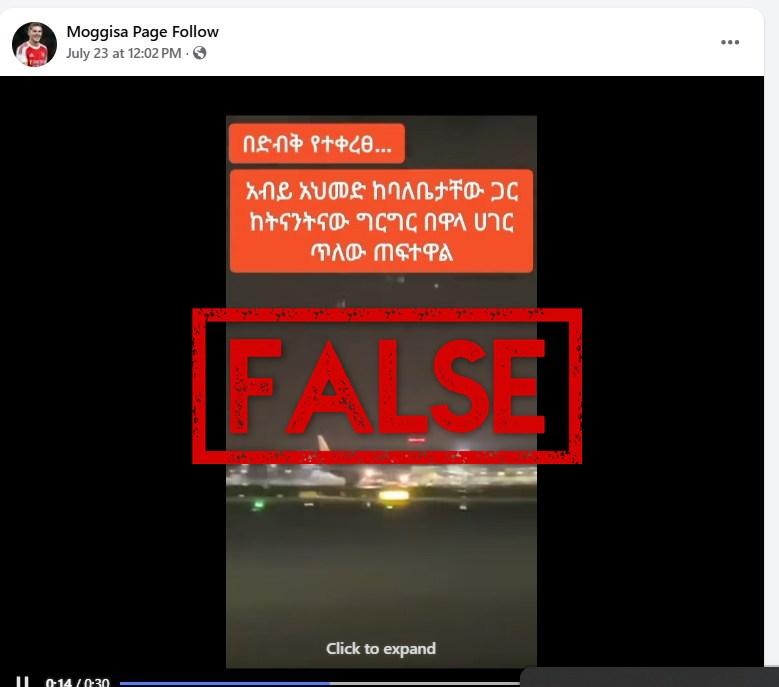Click the globe public audience icon
This screenshot has width=779, height=687.
(x=200, y=53)
